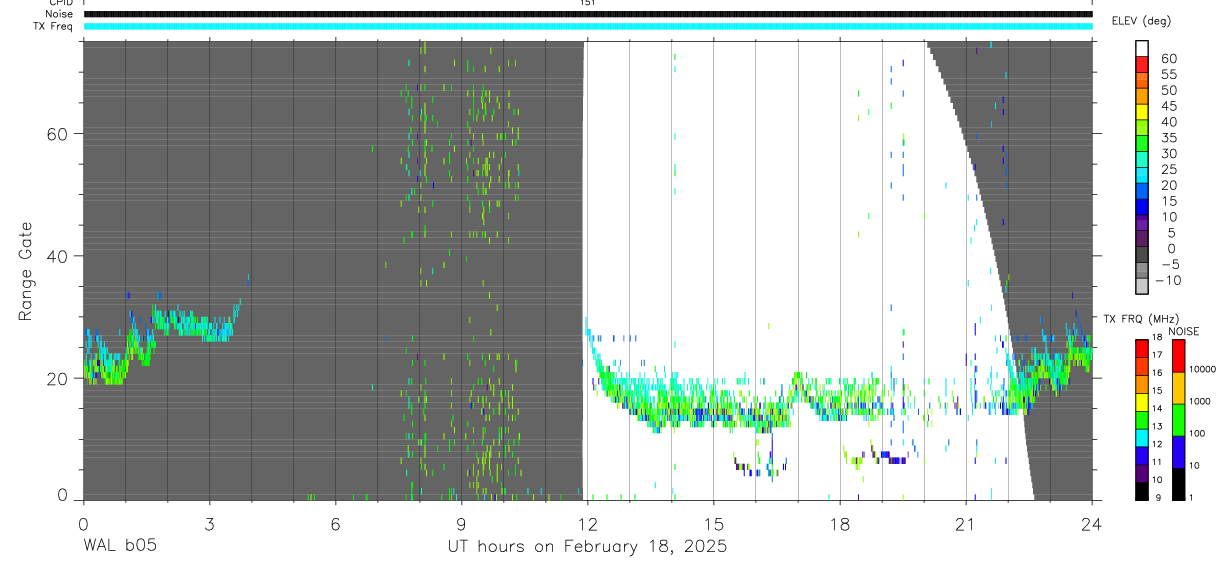1228x567 pixels.
Task: Click the 3 tick on the UT hours axis
Action: (x=209, y=524)
